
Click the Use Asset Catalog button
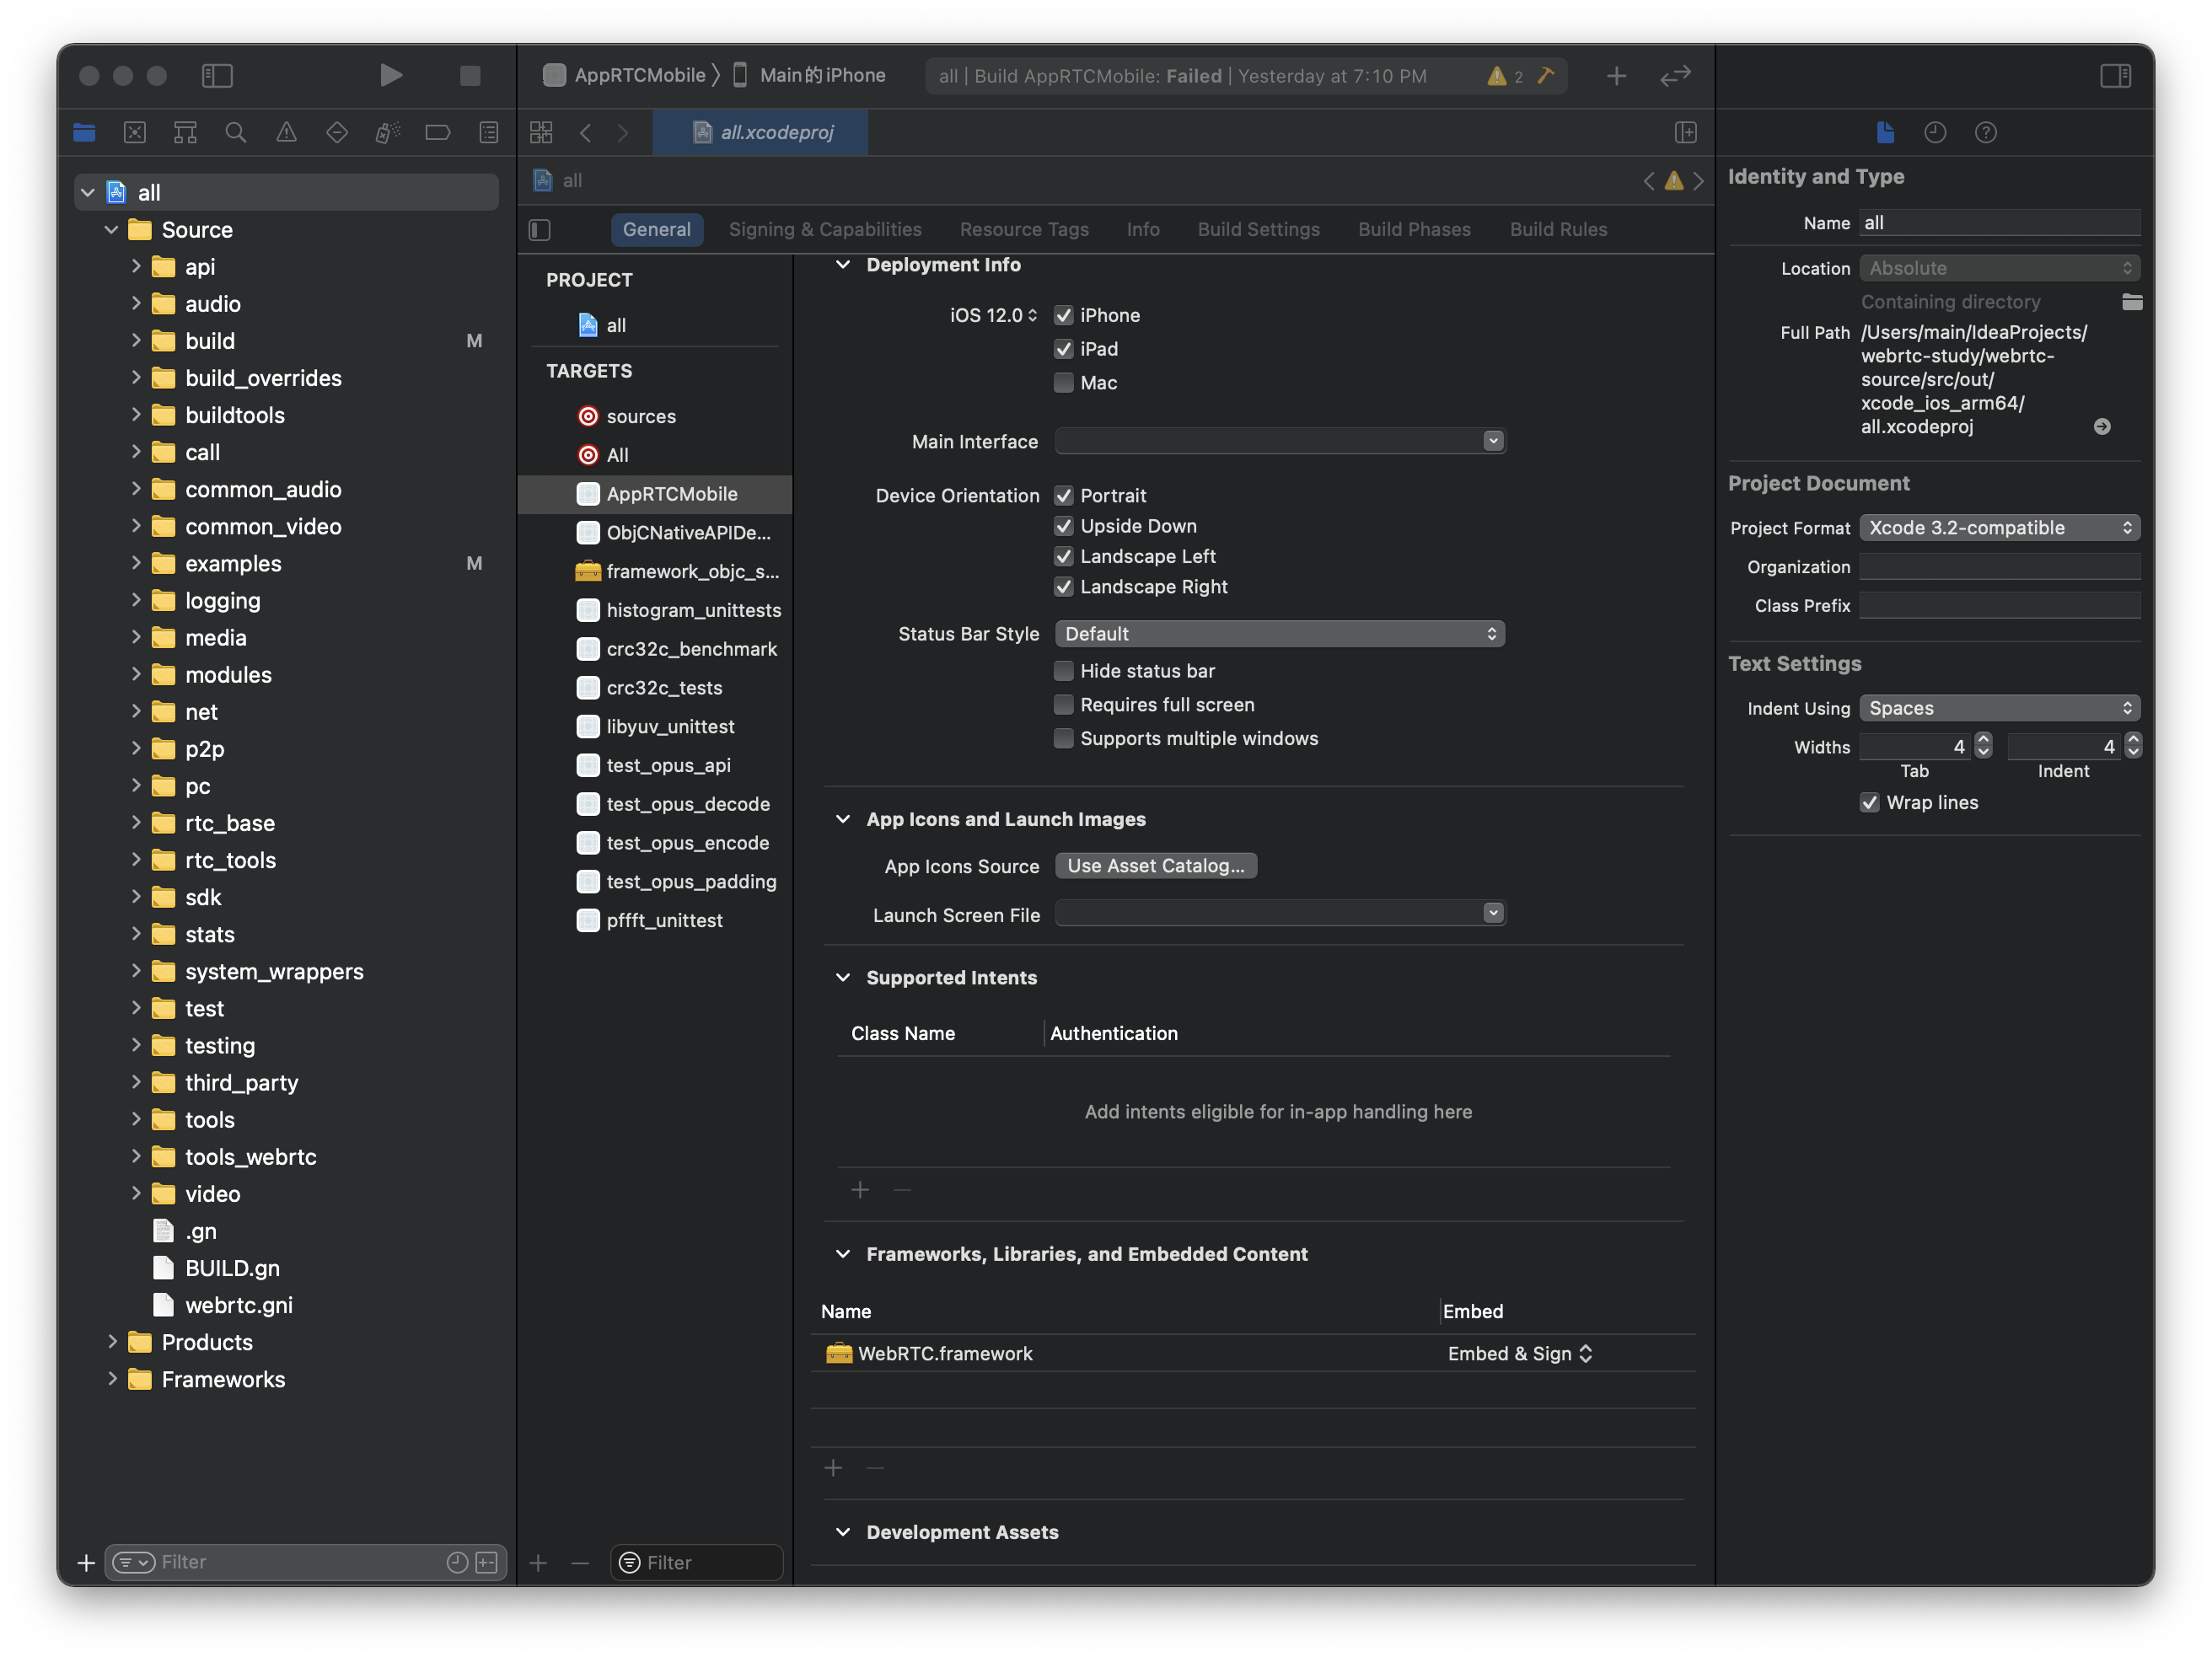tap(1155, 866)
